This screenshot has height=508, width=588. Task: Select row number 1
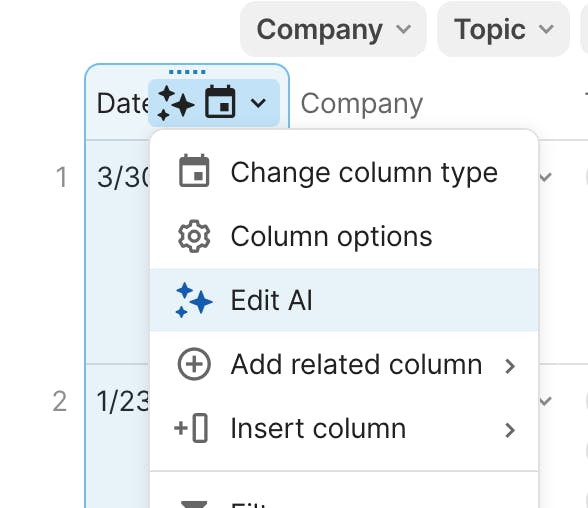click(61, 177)
